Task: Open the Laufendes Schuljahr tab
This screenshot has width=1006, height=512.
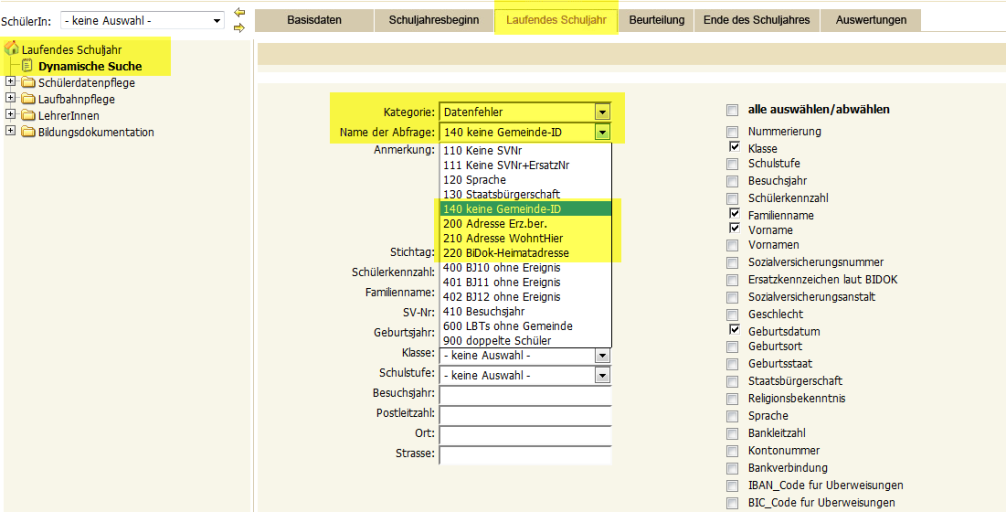Action: point(556,20)
